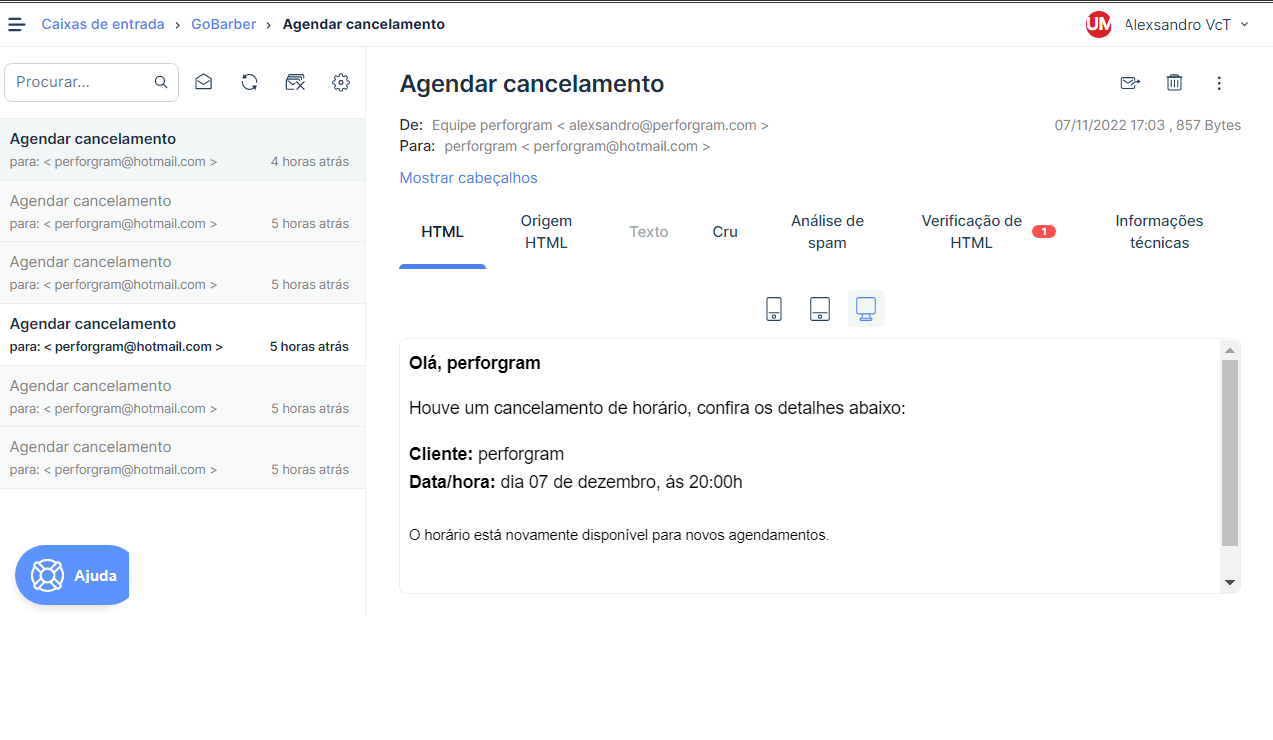Viewport: 1273px width, 740px height.
Task: Open the inbox settings gear
Action: tap(340, 82)
